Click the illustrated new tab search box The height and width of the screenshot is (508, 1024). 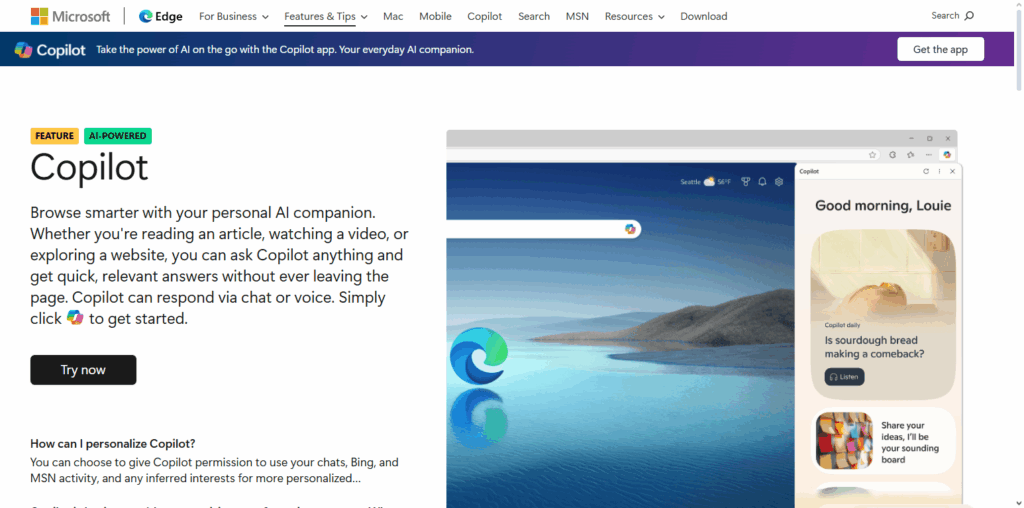click(543, 229)
